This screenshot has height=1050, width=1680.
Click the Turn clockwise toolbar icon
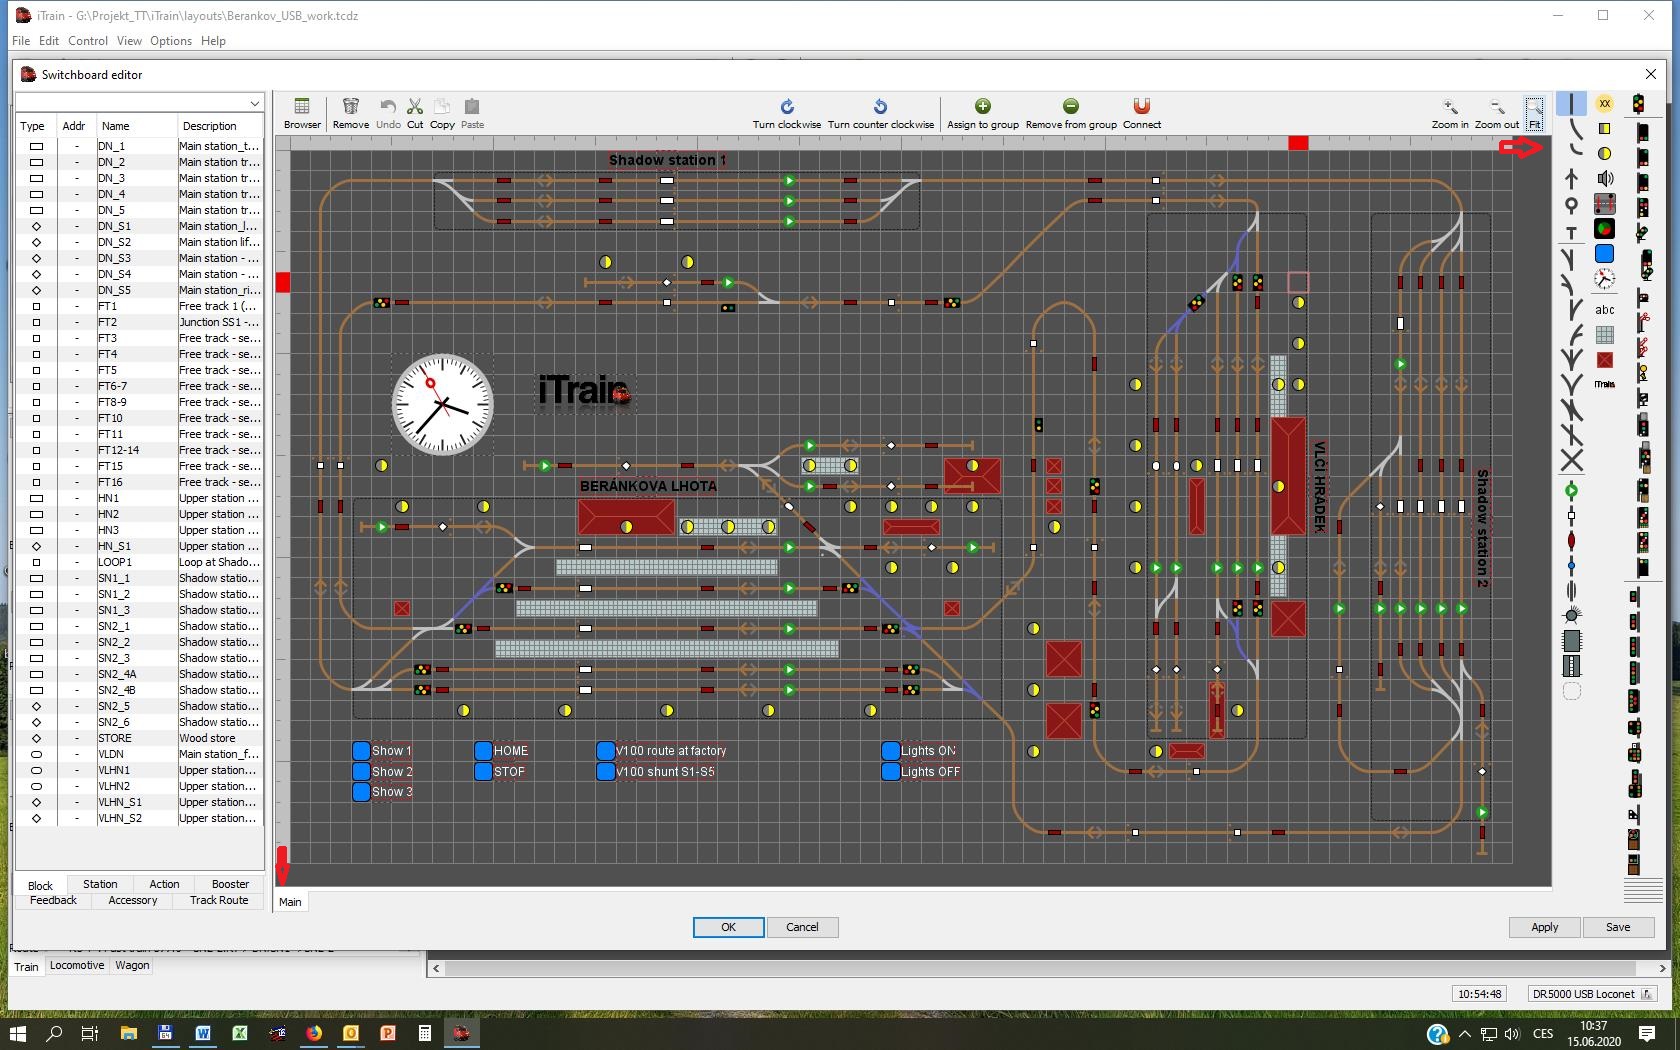coord(787,107)
